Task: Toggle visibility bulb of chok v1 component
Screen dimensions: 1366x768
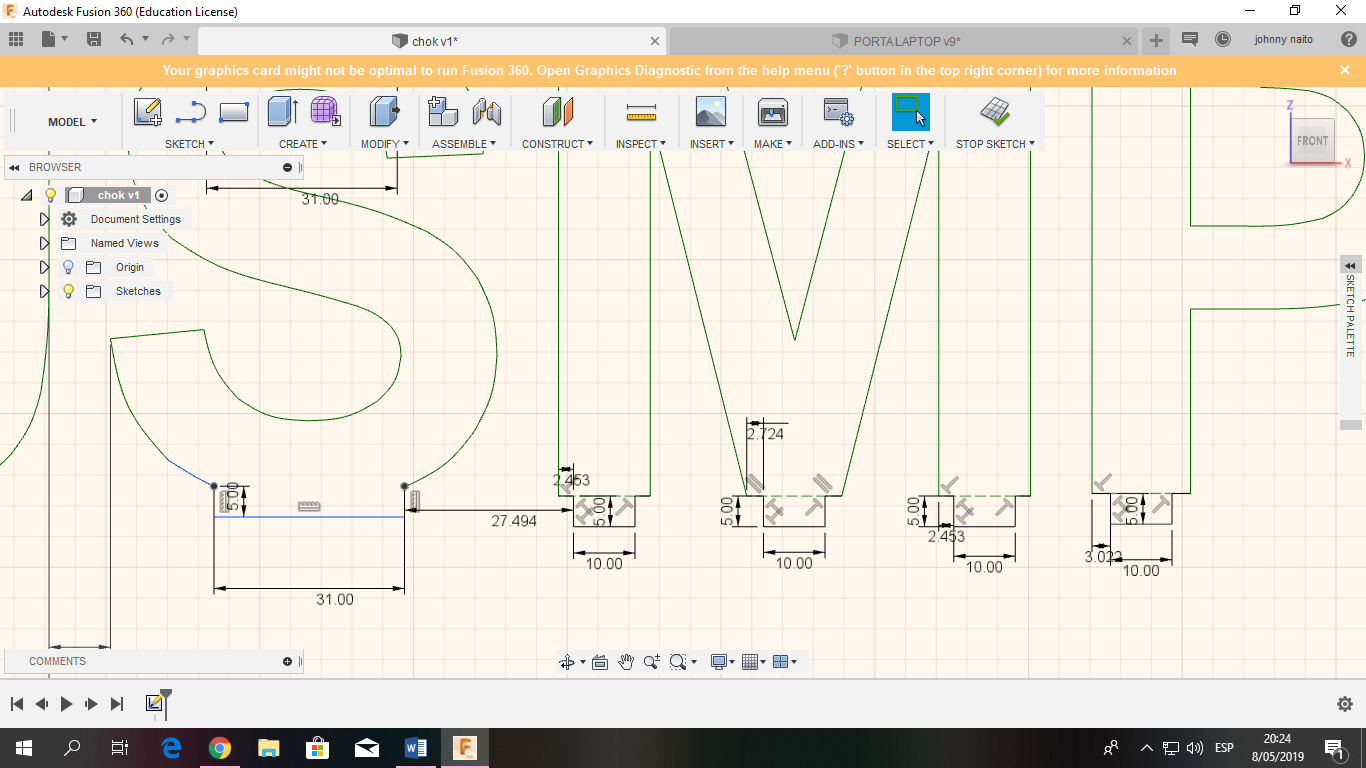Action: 51,195
